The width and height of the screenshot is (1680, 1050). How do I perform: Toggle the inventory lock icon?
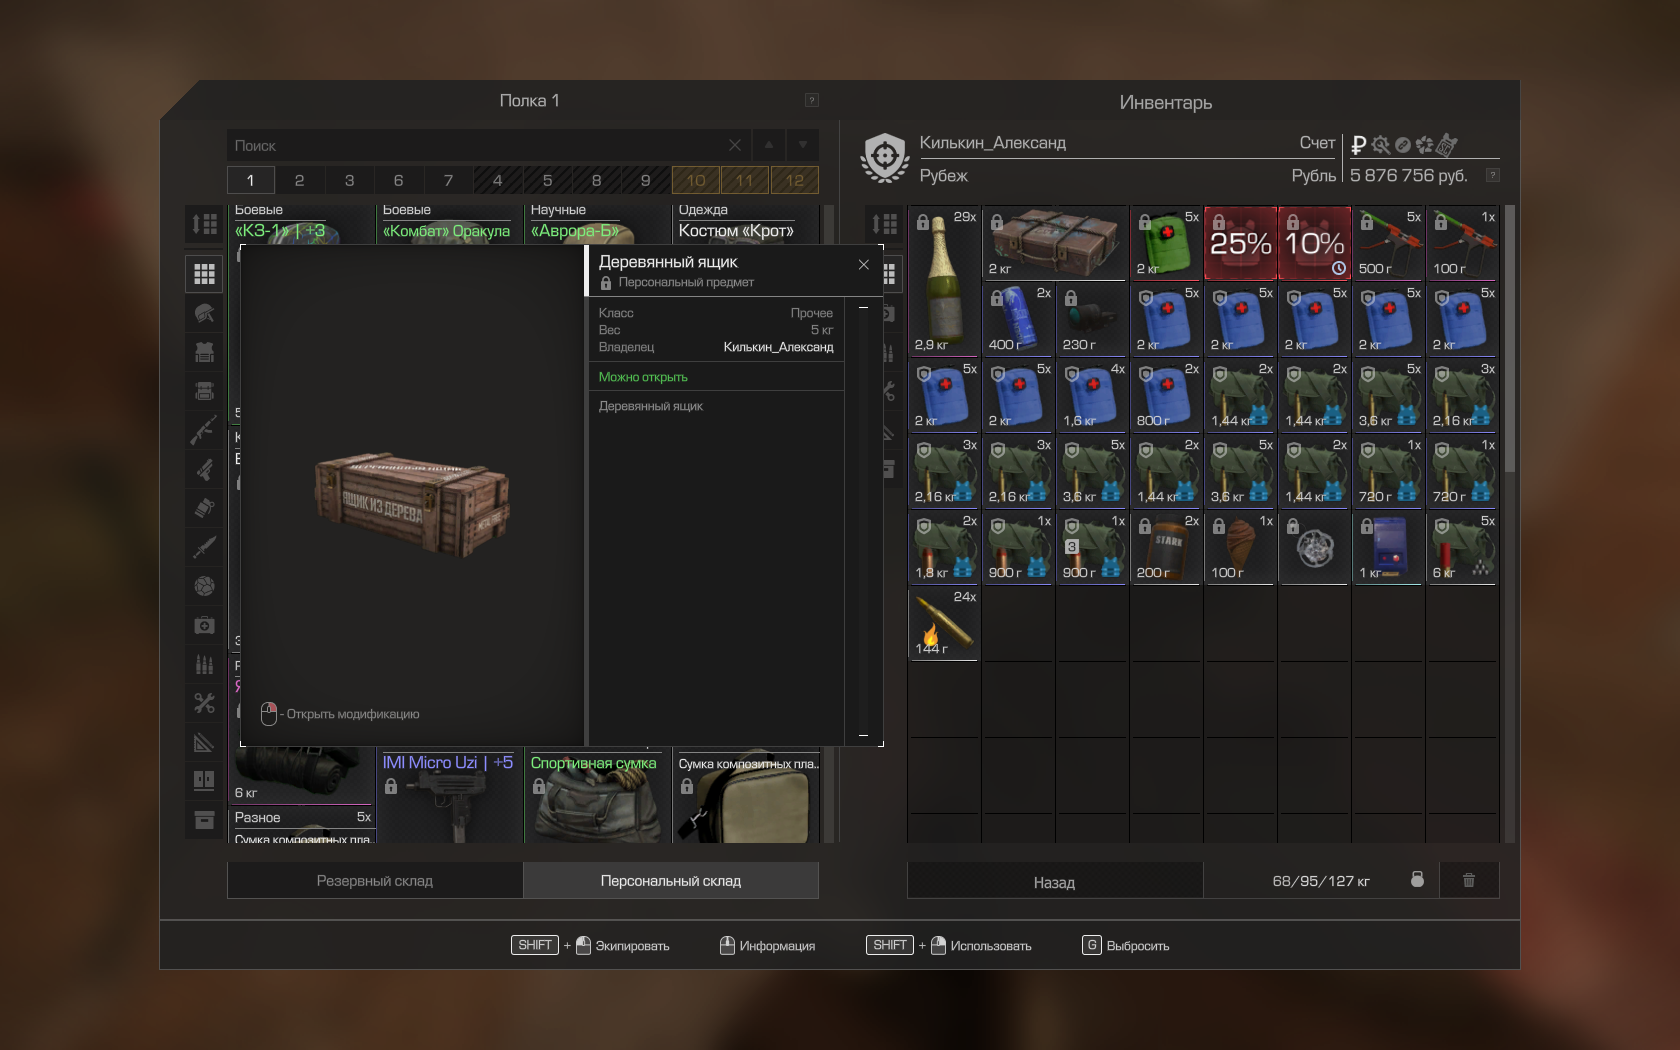coord(1417,879)
